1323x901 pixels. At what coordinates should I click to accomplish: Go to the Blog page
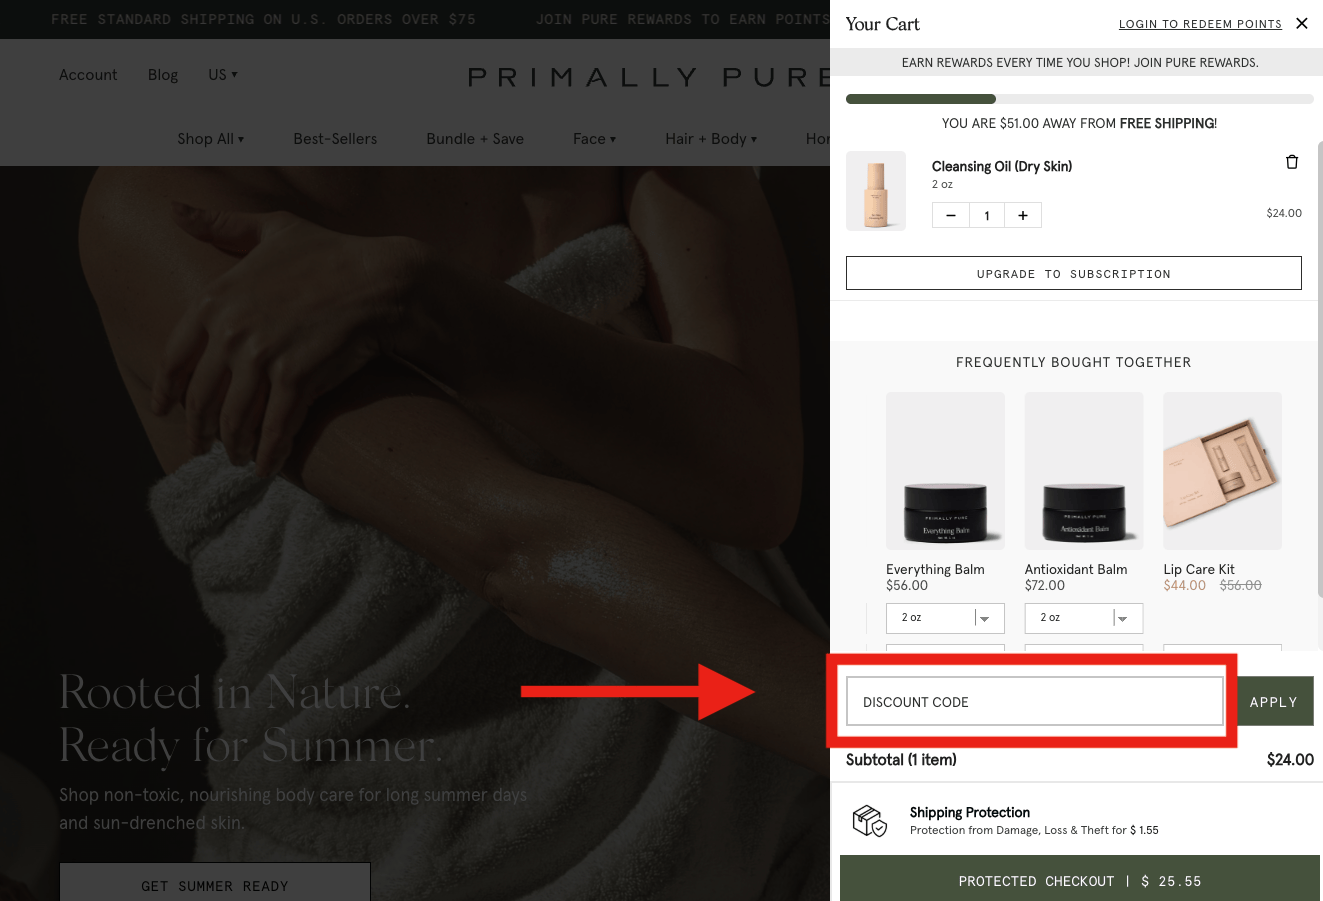pos(163,75)
